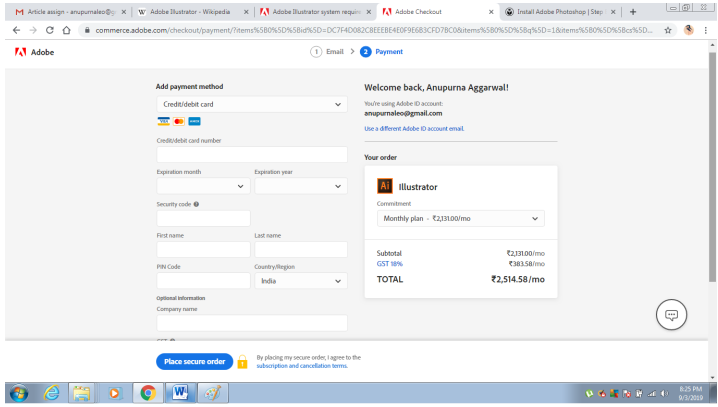Go to the browser home page icon

click(x=66, y=30)
